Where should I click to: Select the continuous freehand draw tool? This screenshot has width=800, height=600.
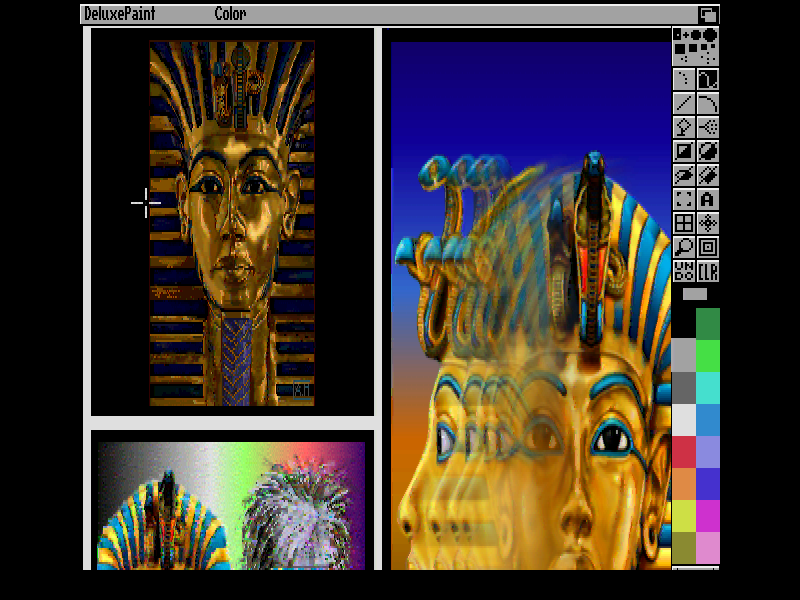[x=708, y=79]
